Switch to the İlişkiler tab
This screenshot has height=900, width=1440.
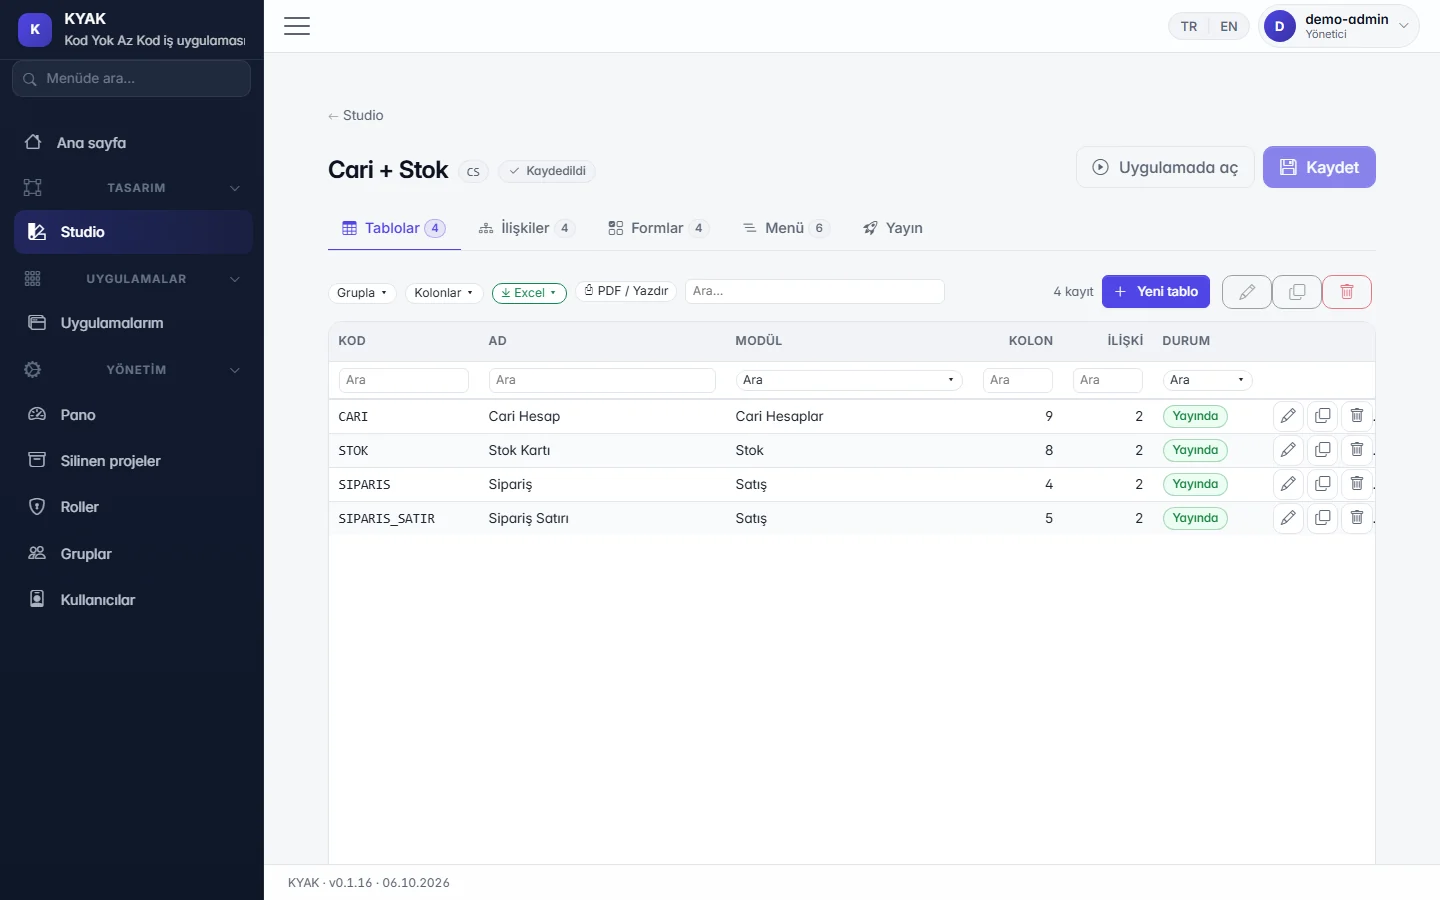point(526,228)
